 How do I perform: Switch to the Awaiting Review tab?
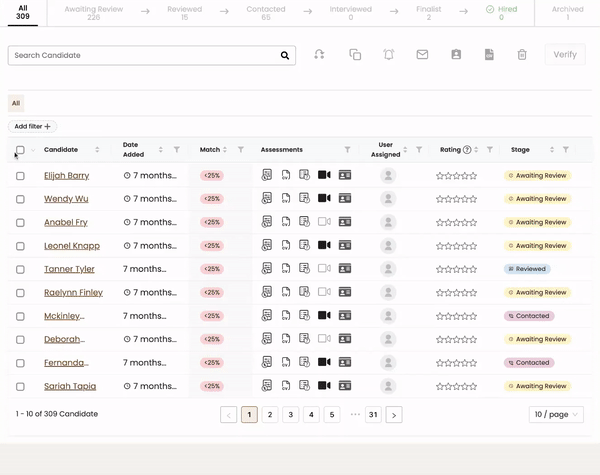pyautogui.click(x=94, y=12)
